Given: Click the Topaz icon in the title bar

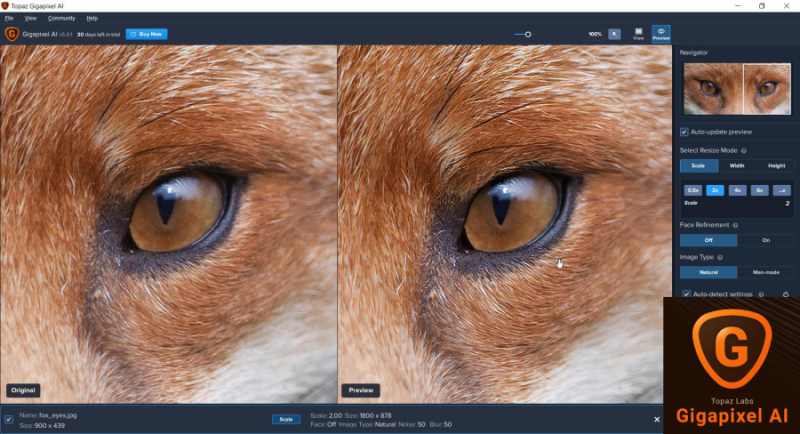Looking at the screenshot, I should click(x=5, y=6).
